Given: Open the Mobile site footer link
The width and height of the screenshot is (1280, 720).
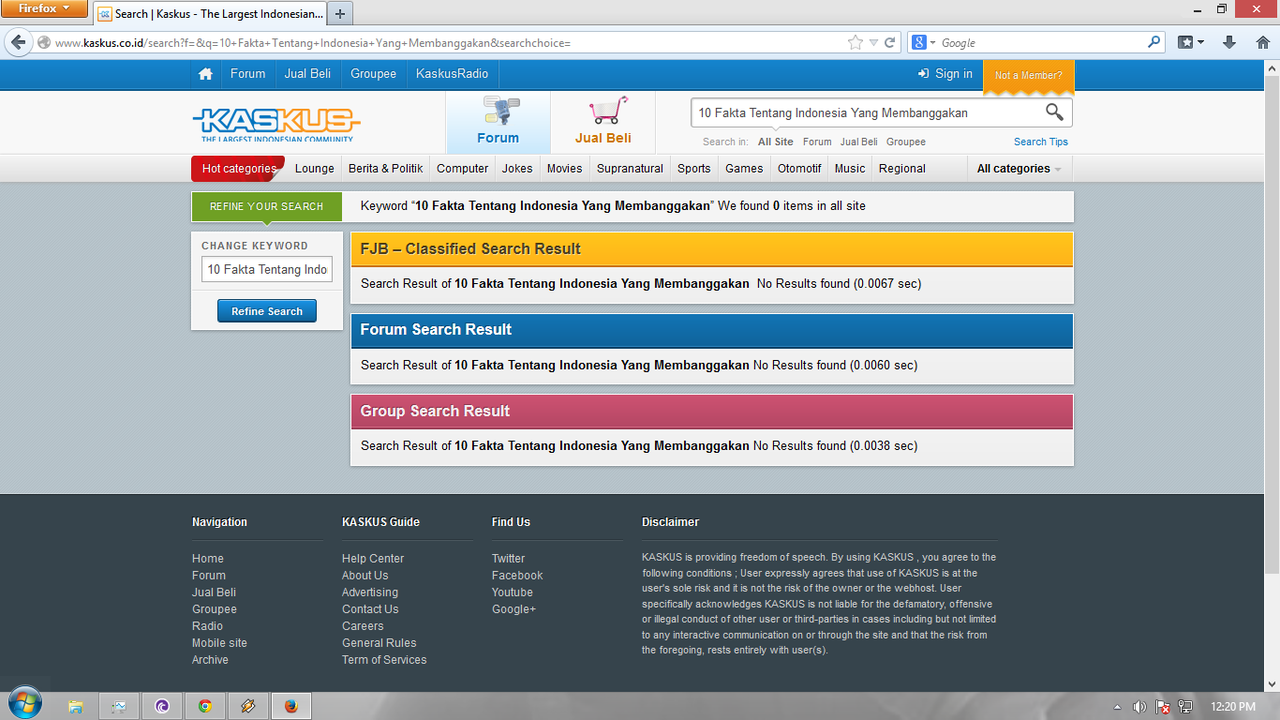Looking at the screenshot, I should click(219, 643).
